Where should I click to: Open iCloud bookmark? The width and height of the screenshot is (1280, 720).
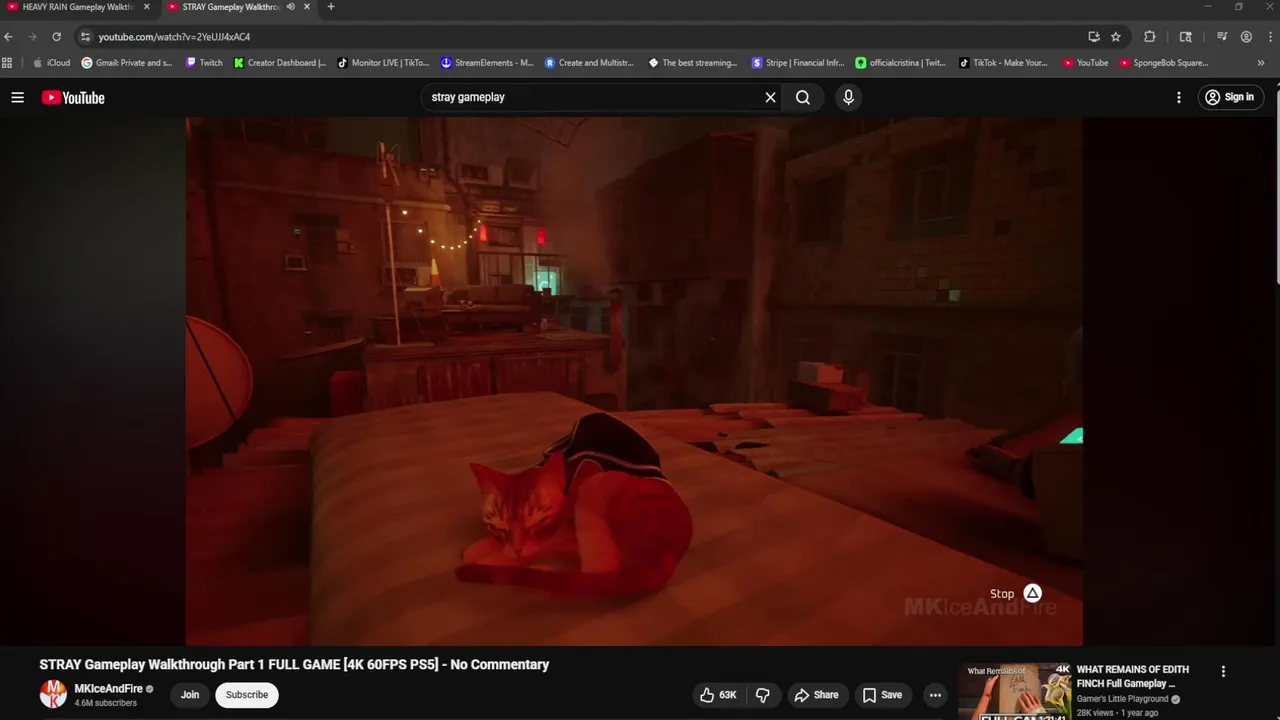[x=51, y=63]
